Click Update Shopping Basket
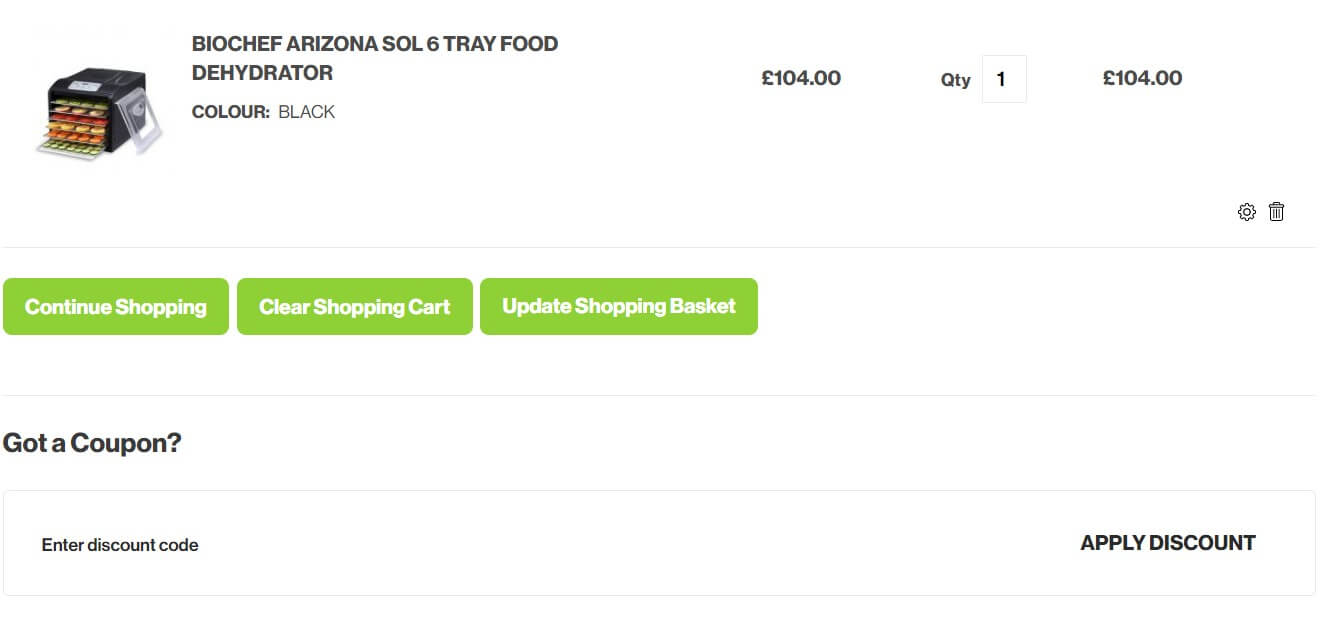Viewport: 1321px width, 619px height. (619, 306)
